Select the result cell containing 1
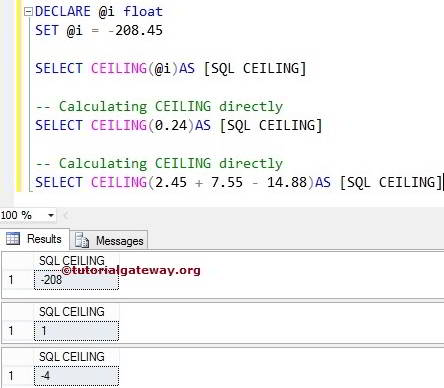This screenshot has width=444, height=388. click(76, 331)
